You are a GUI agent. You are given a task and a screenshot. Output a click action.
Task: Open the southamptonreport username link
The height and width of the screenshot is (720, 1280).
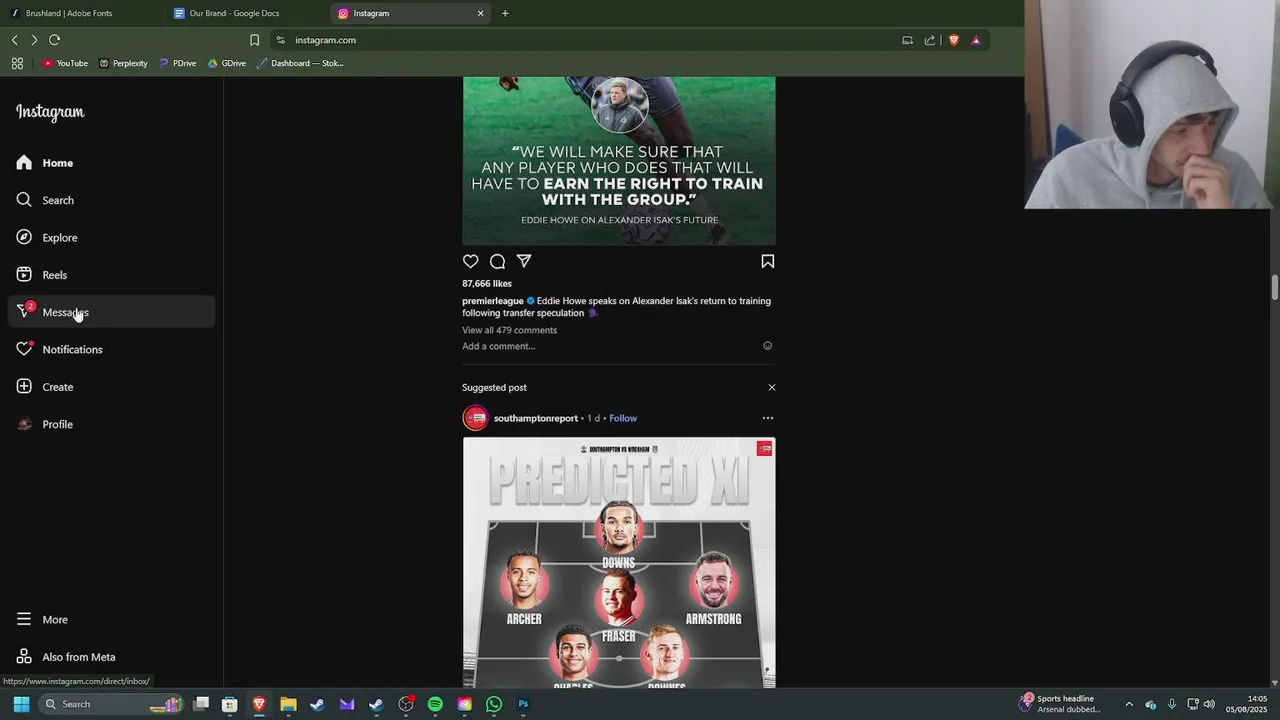(536, 418)
